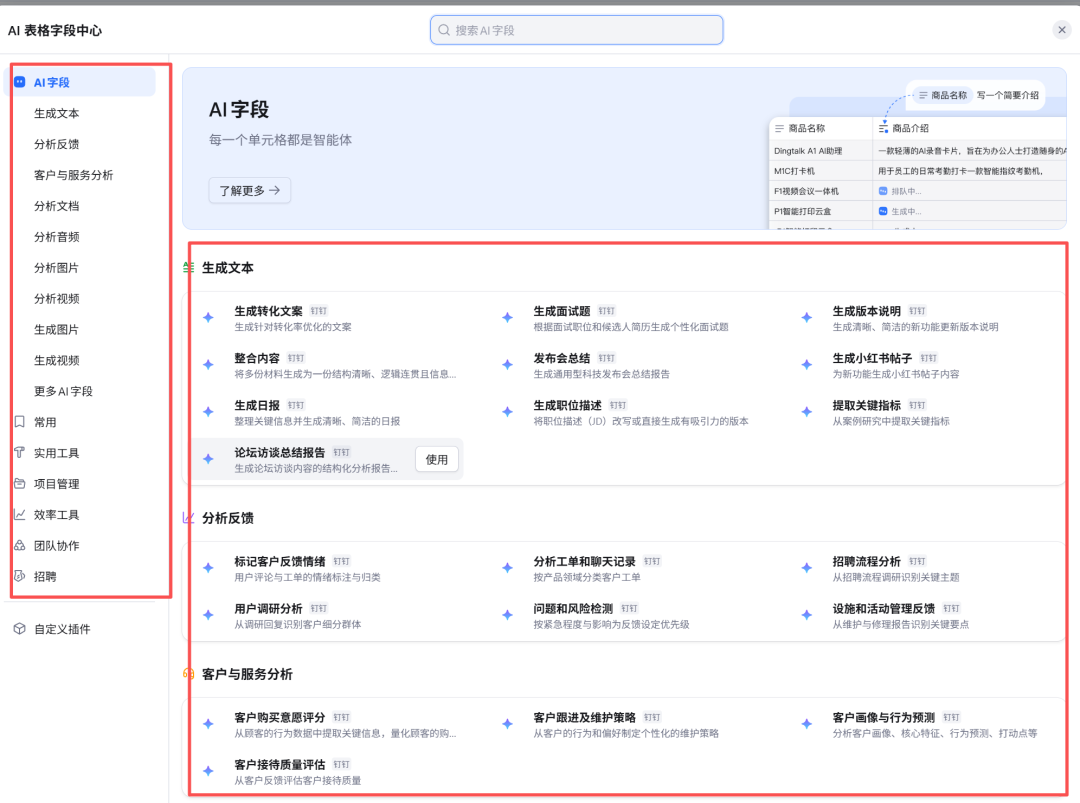Open the 更多AI字段 entry
Image resolution: width=1080 pixels, height=803 pixels.
65,390
